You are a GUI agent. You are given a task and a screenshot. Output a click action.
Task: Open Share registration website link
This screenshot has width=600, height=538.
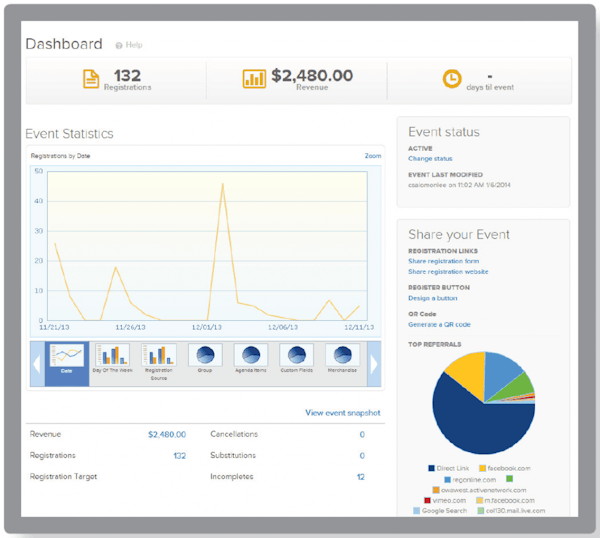(448, 272)
